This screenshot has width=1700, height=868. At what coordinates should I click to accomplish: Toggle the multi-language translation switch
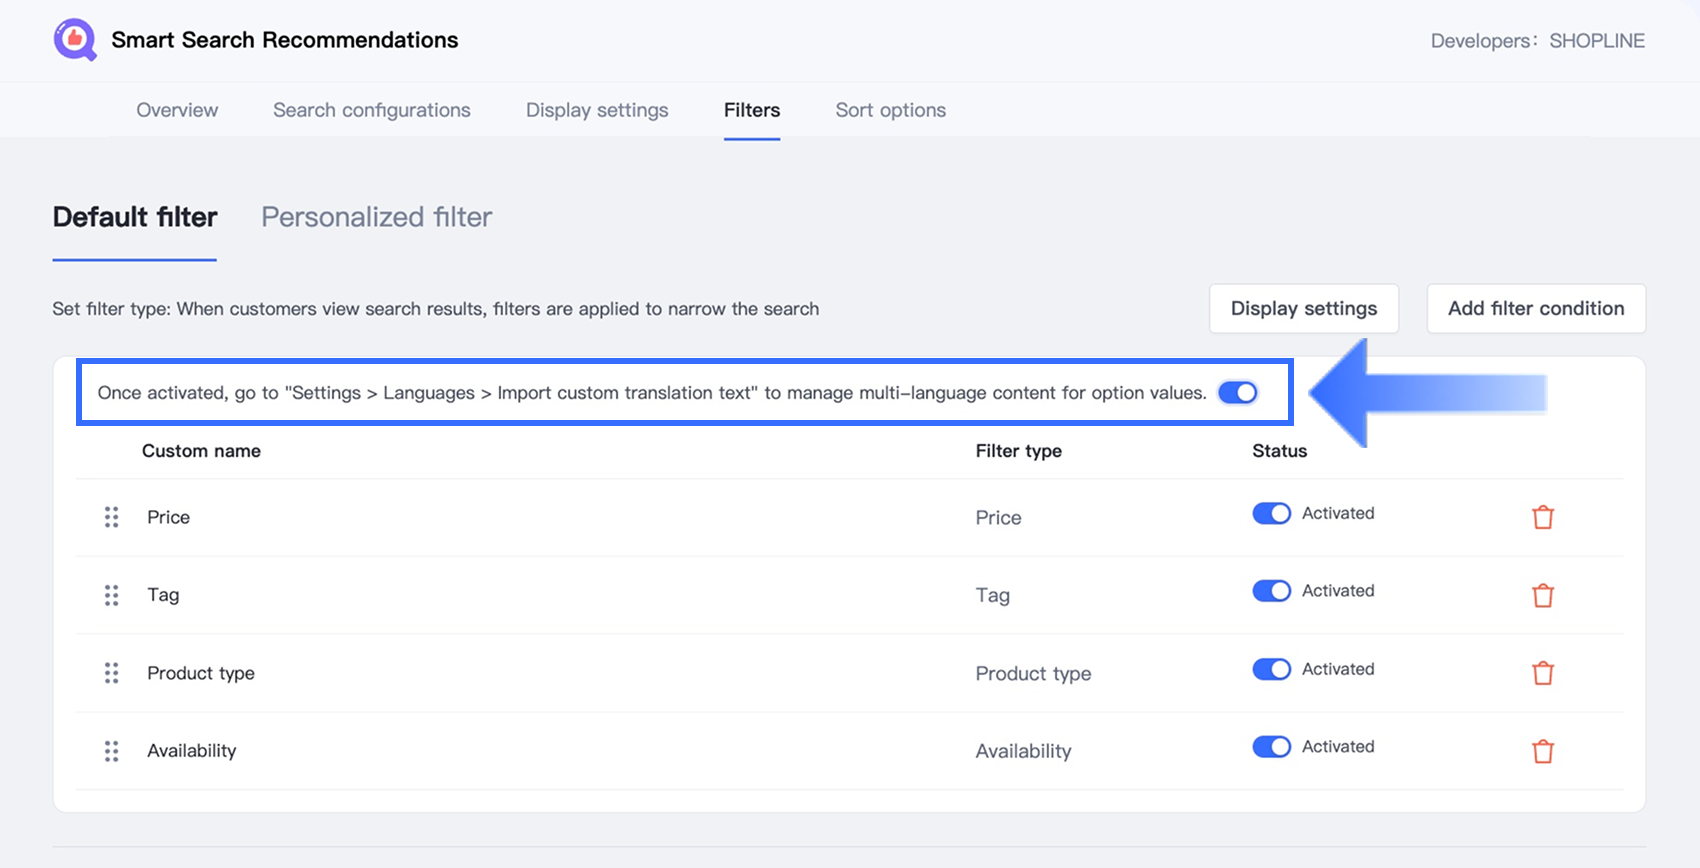tap(1237, 393)
